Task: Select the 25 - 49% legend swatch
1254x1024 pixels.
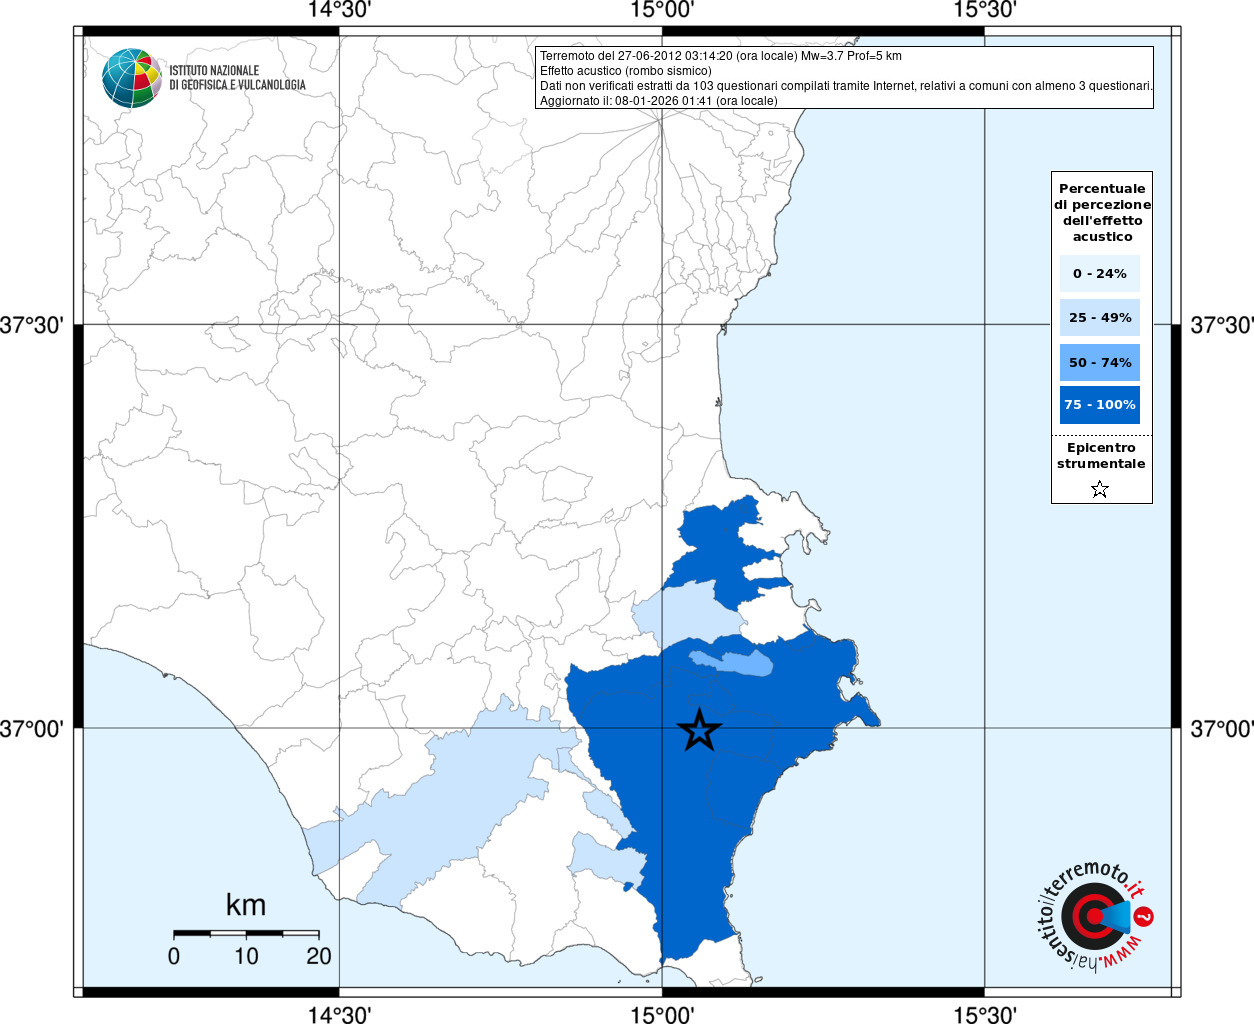Action: tap(1100, 317)
